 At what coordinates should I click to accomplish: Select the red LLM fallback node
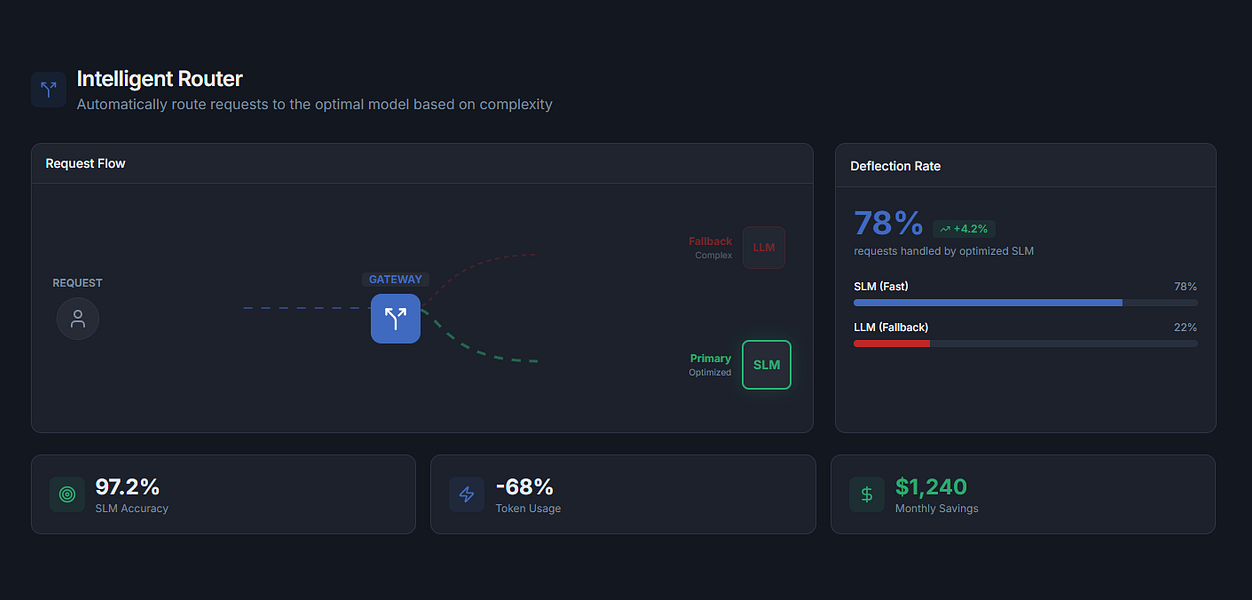(764, 247)
